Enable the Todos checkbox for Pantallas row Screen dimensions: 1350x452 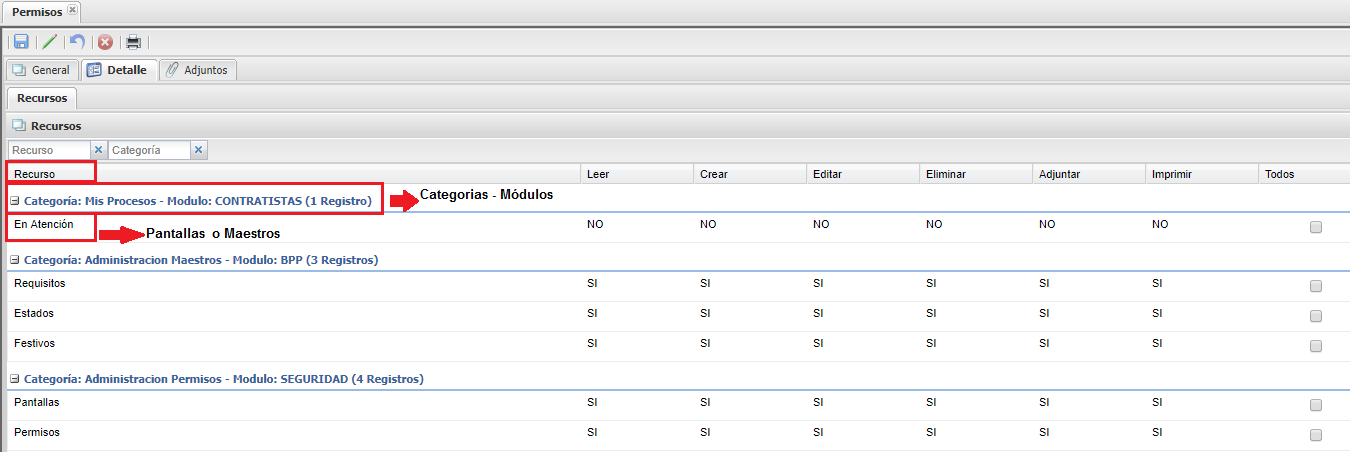[1315, 405]
